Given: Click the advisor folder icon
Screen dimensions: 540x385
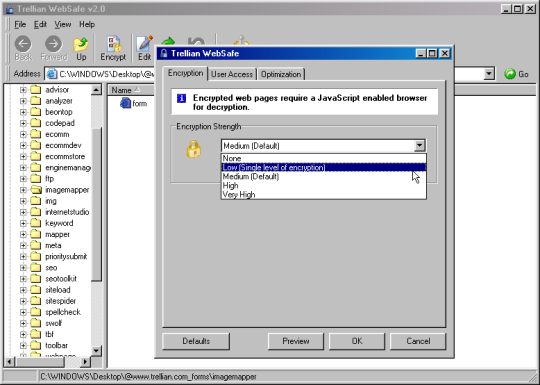Looking at the screenshot, I should coord(35,90).
